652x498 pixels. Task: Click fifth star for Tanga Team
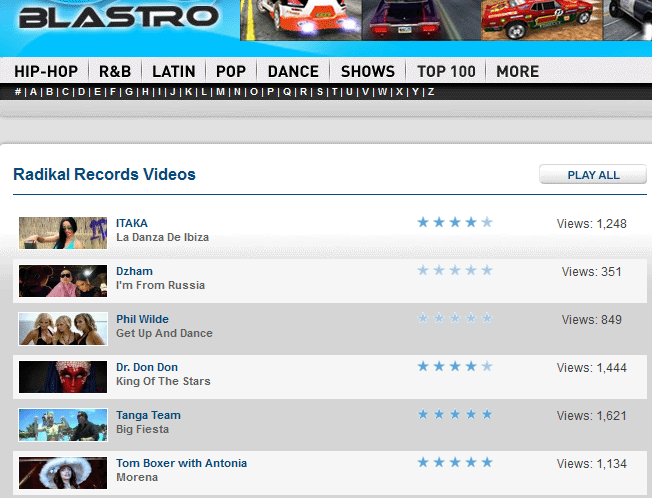pos(487,415)
